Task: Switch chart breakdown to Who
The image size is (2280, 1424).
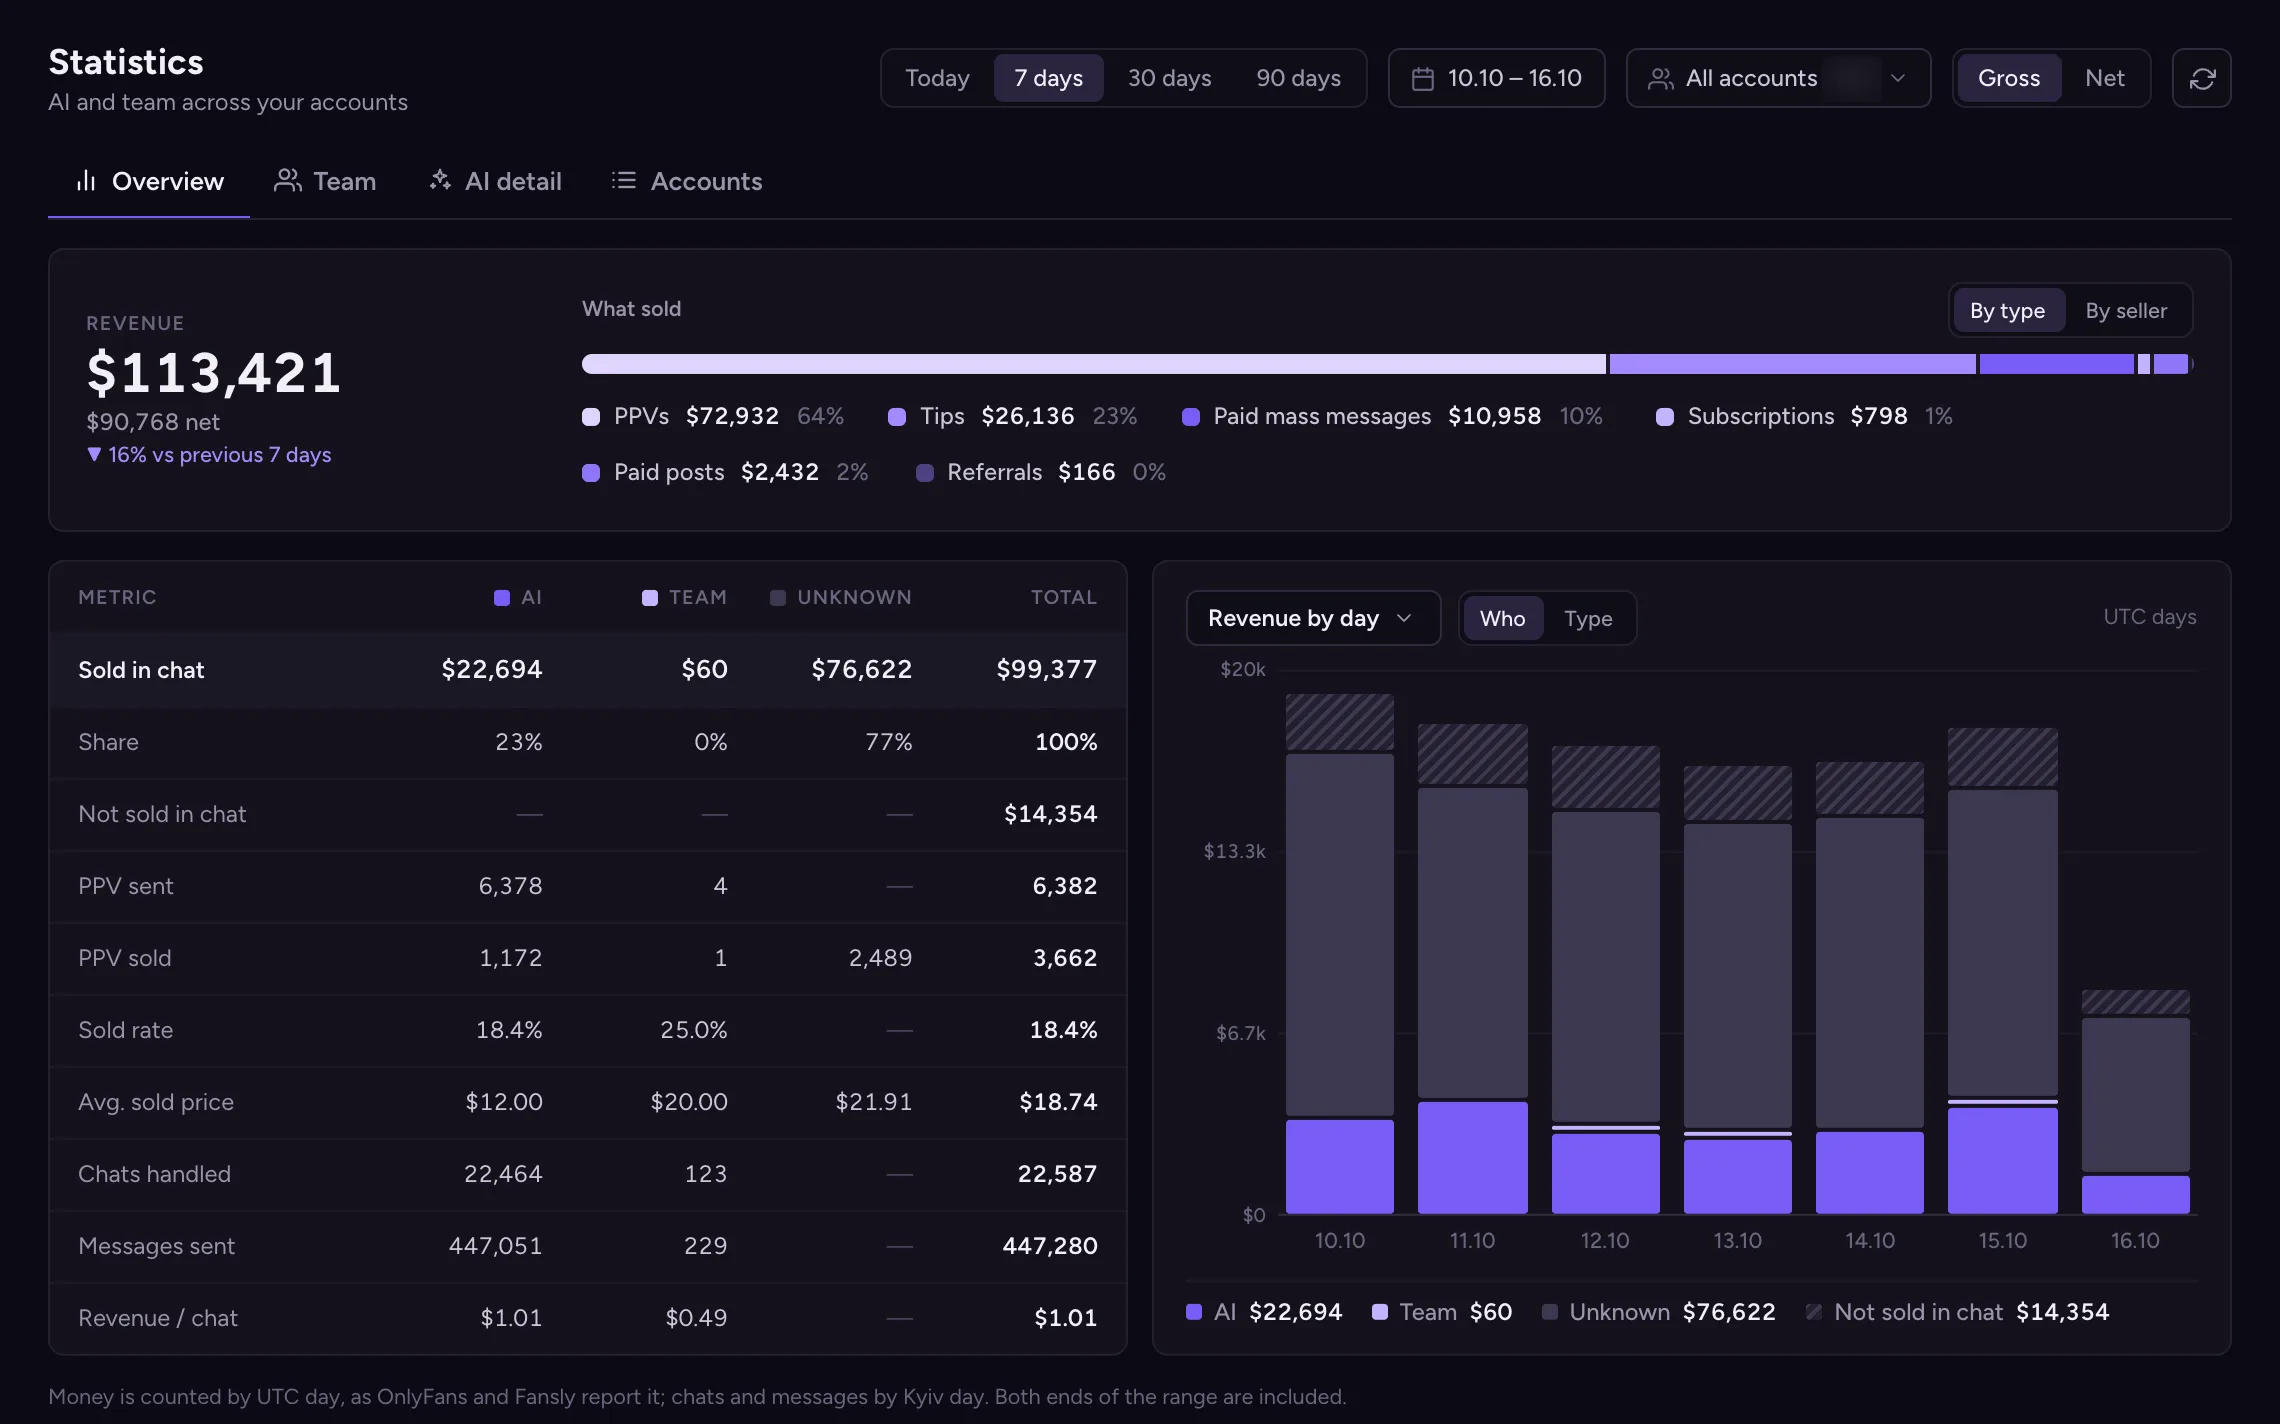Action: pyautogui.click(x=1502, y=618)
